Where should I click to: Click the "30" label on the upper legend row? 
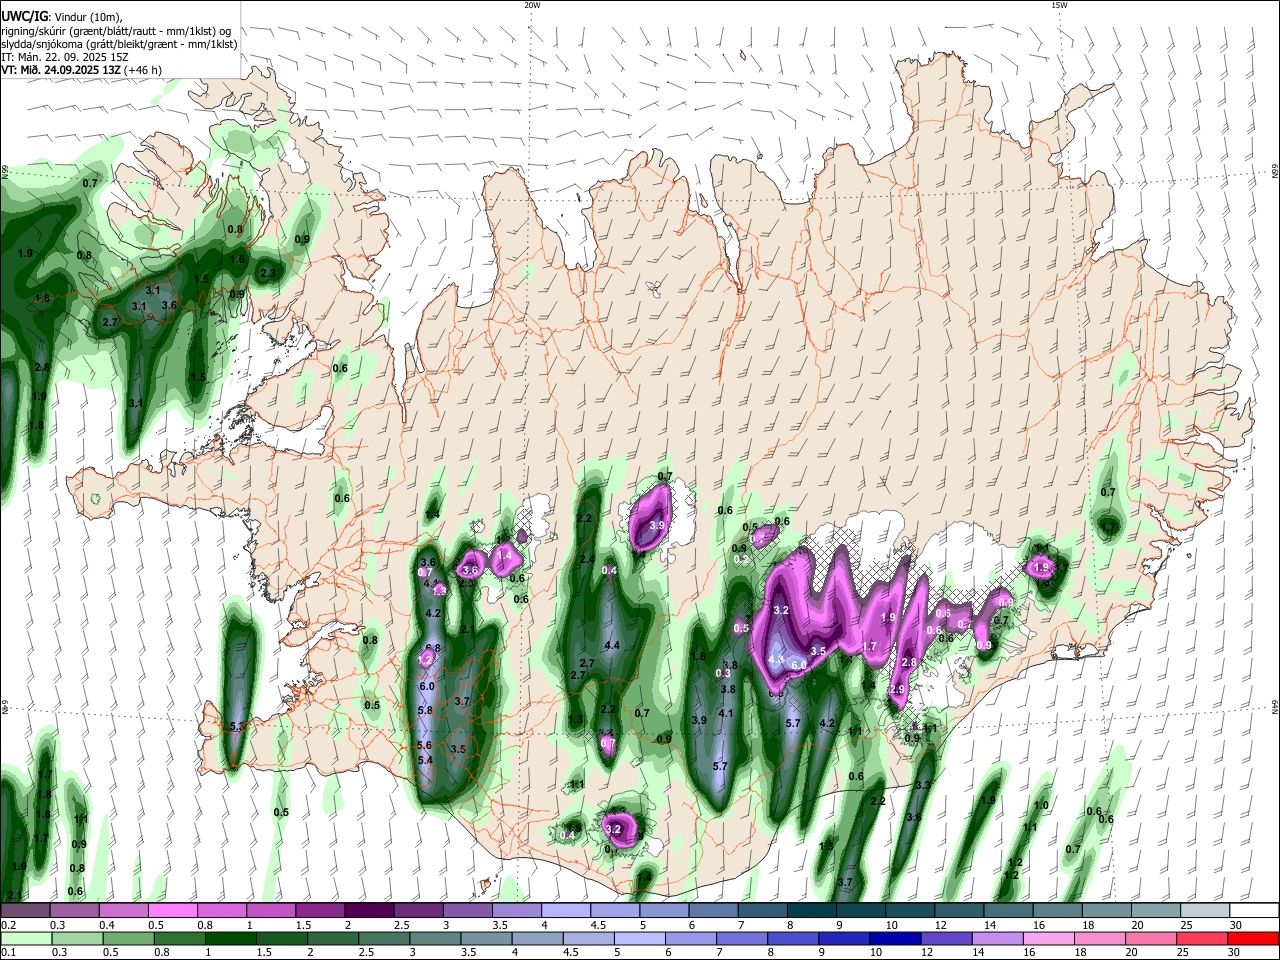pyautogui.click(x=1235, y=926)
